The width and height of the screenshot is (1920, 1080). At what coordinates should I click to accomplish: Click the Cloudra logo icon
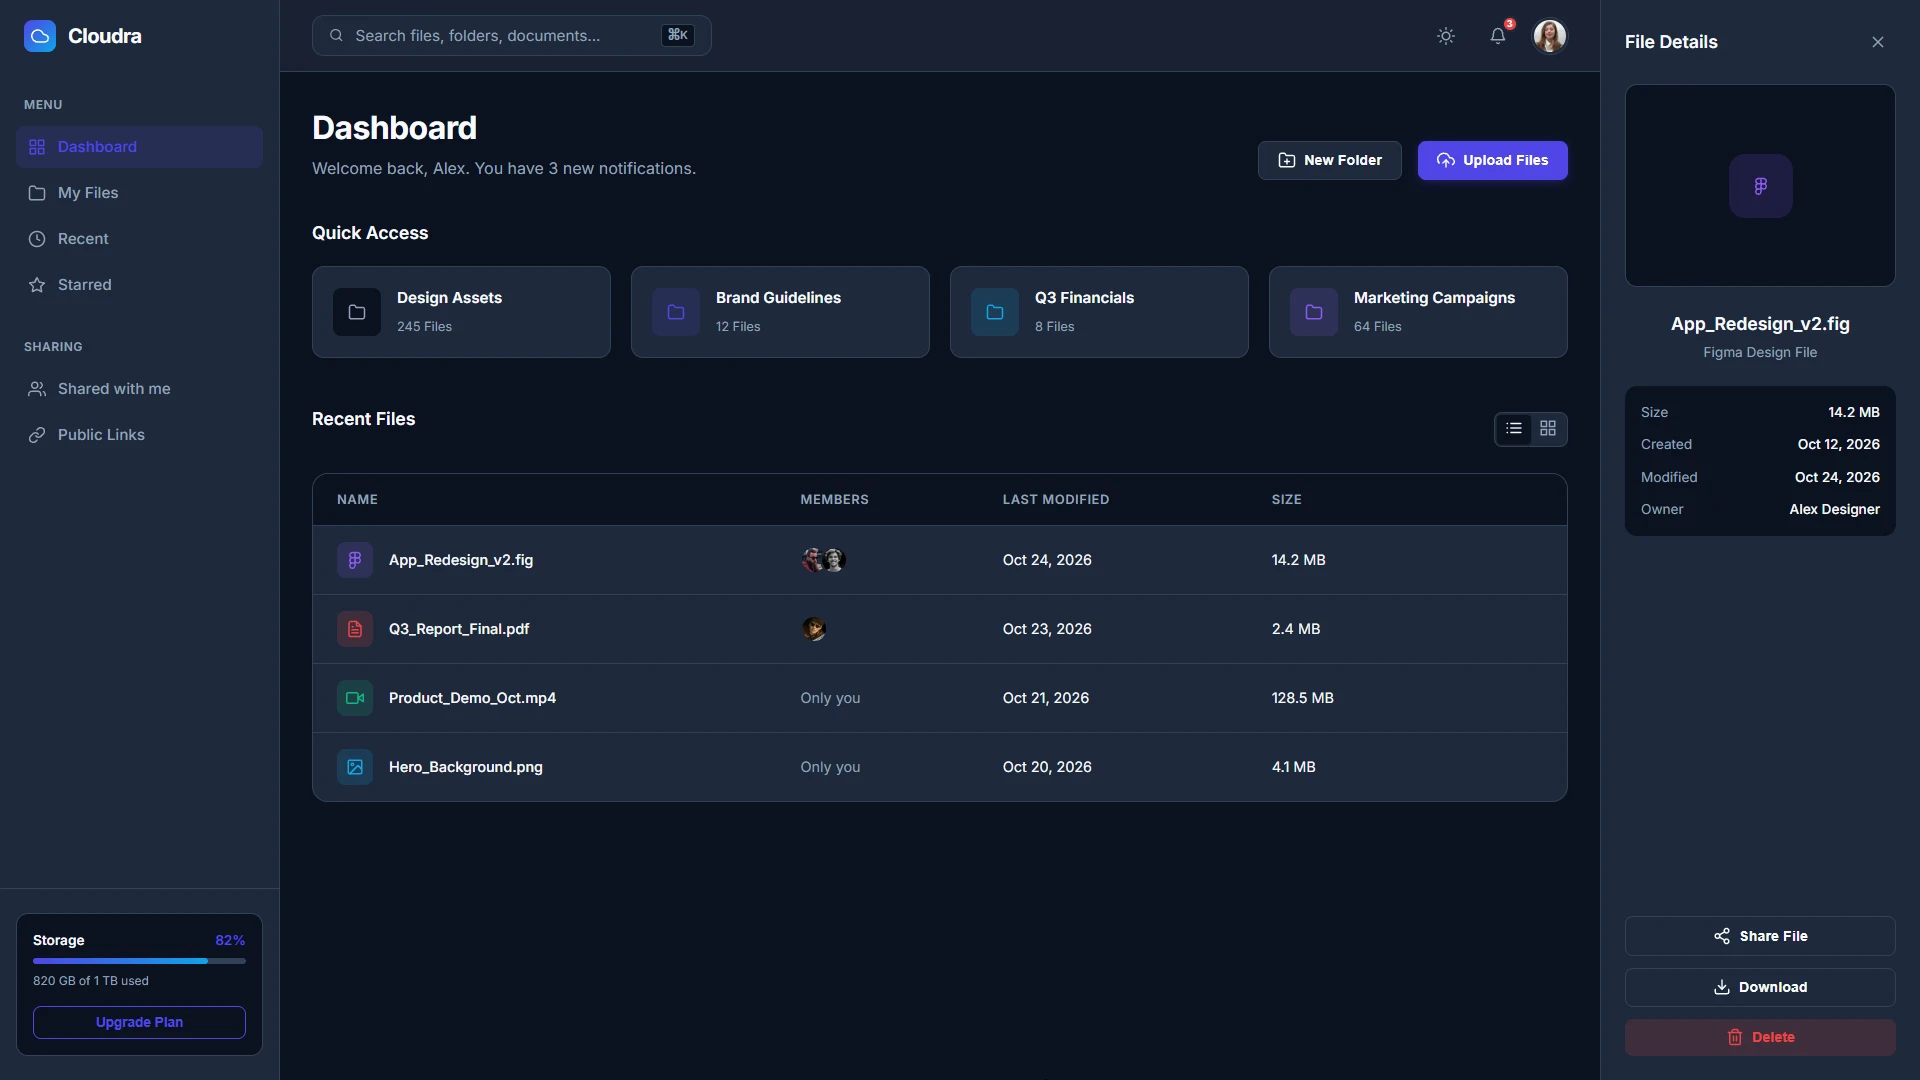(40, 36)
